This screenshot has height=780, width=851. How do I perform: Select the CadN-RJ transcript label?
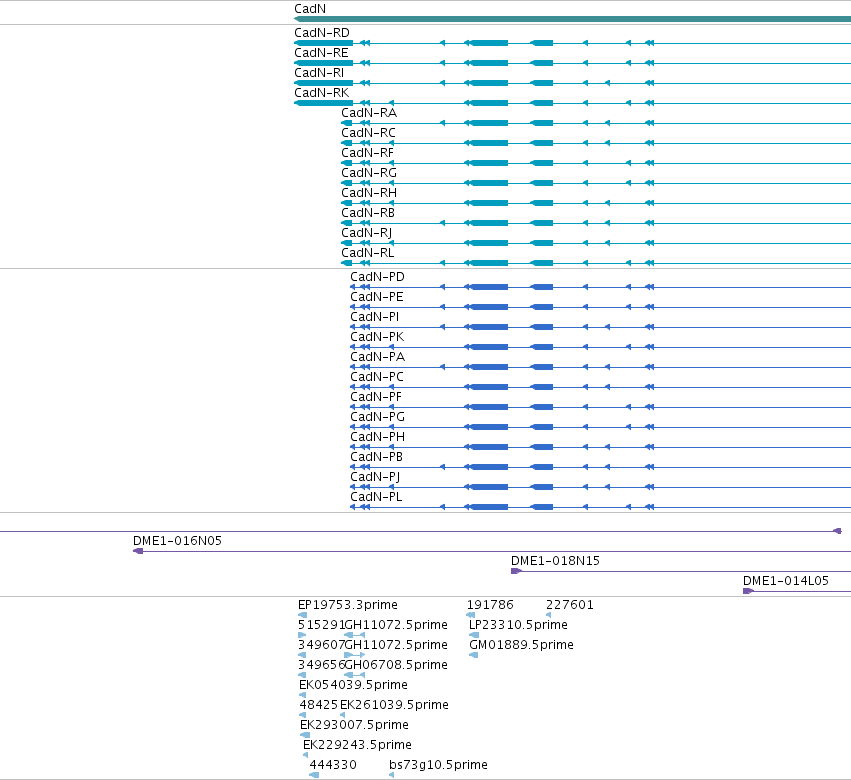367,233
